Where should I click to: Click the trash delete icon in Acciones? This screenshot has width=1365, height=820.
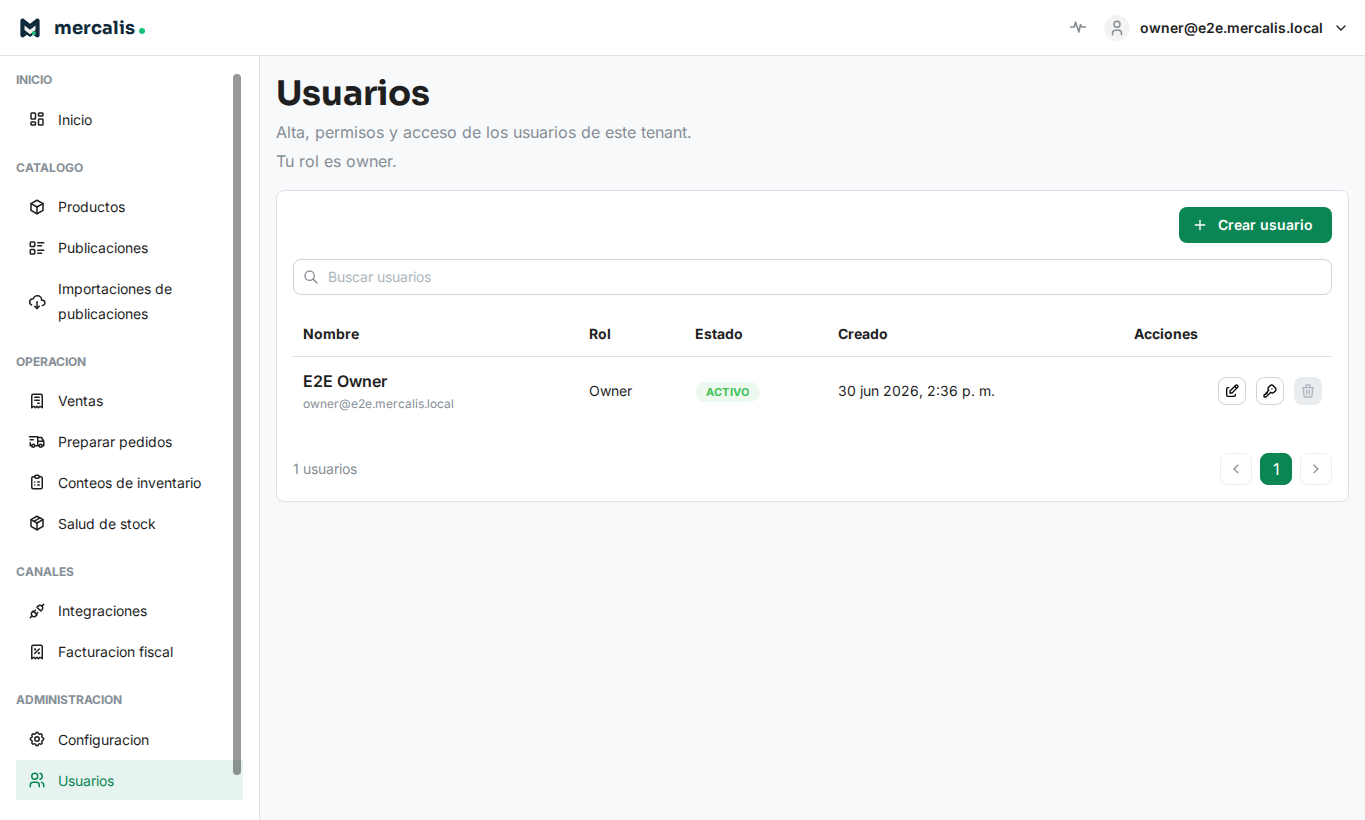pos(1308,391)
